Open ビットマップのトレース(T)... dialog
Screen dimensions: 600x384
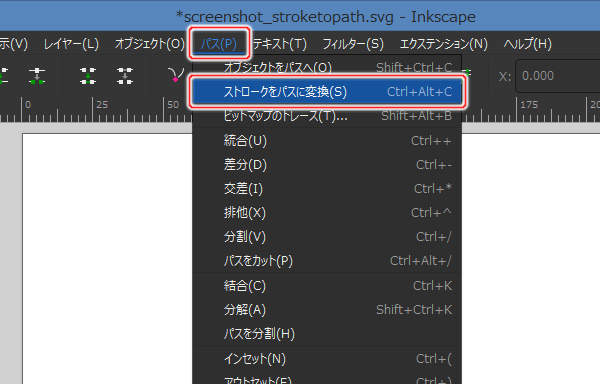[327, 116]
